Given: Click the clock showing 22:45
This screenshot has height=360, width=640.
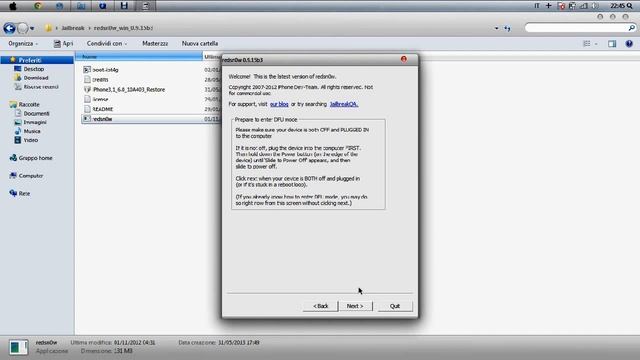Looking at the screenshot, I should click(617, 6).
